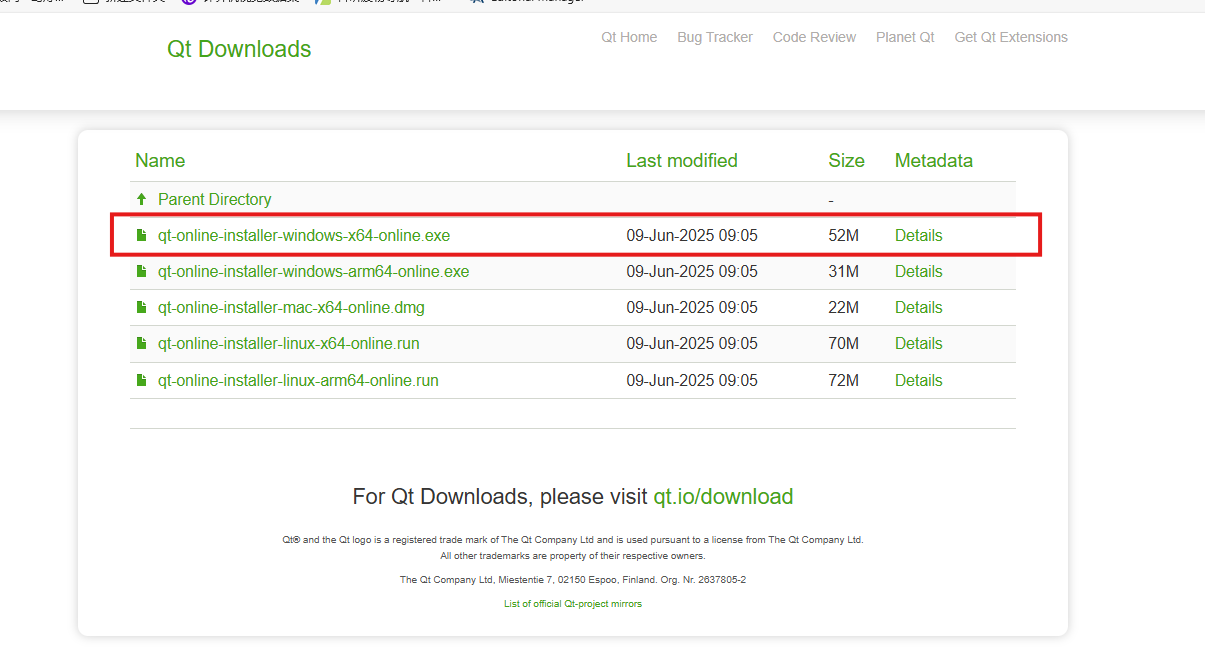Screen dimensions: 1205x660
Task: Sort the listing by the Name column
Action: [160, 161]
